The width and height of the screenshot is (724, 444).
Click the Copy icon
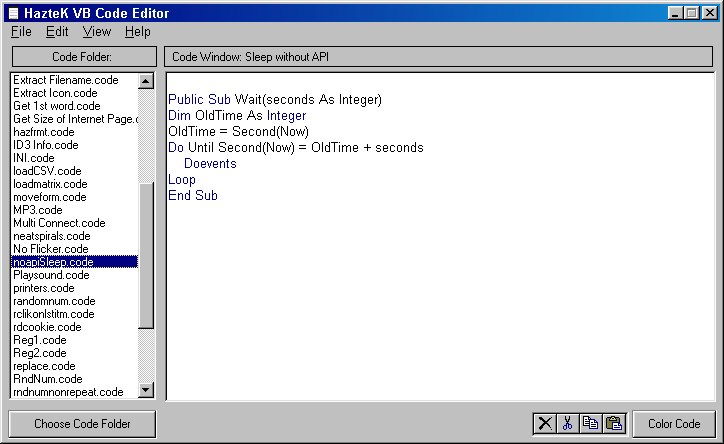point(590,424)
